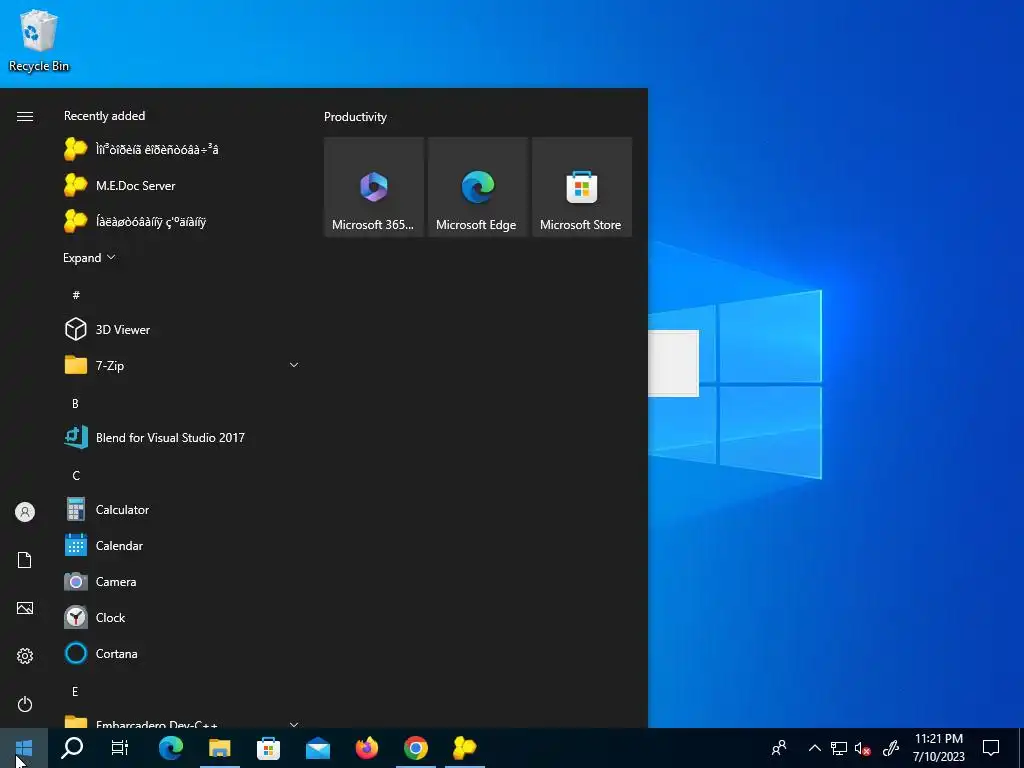The width and height of the screenshot is (1024, 768).
Task: Open notification Action Center
Action: click(991, 748)
